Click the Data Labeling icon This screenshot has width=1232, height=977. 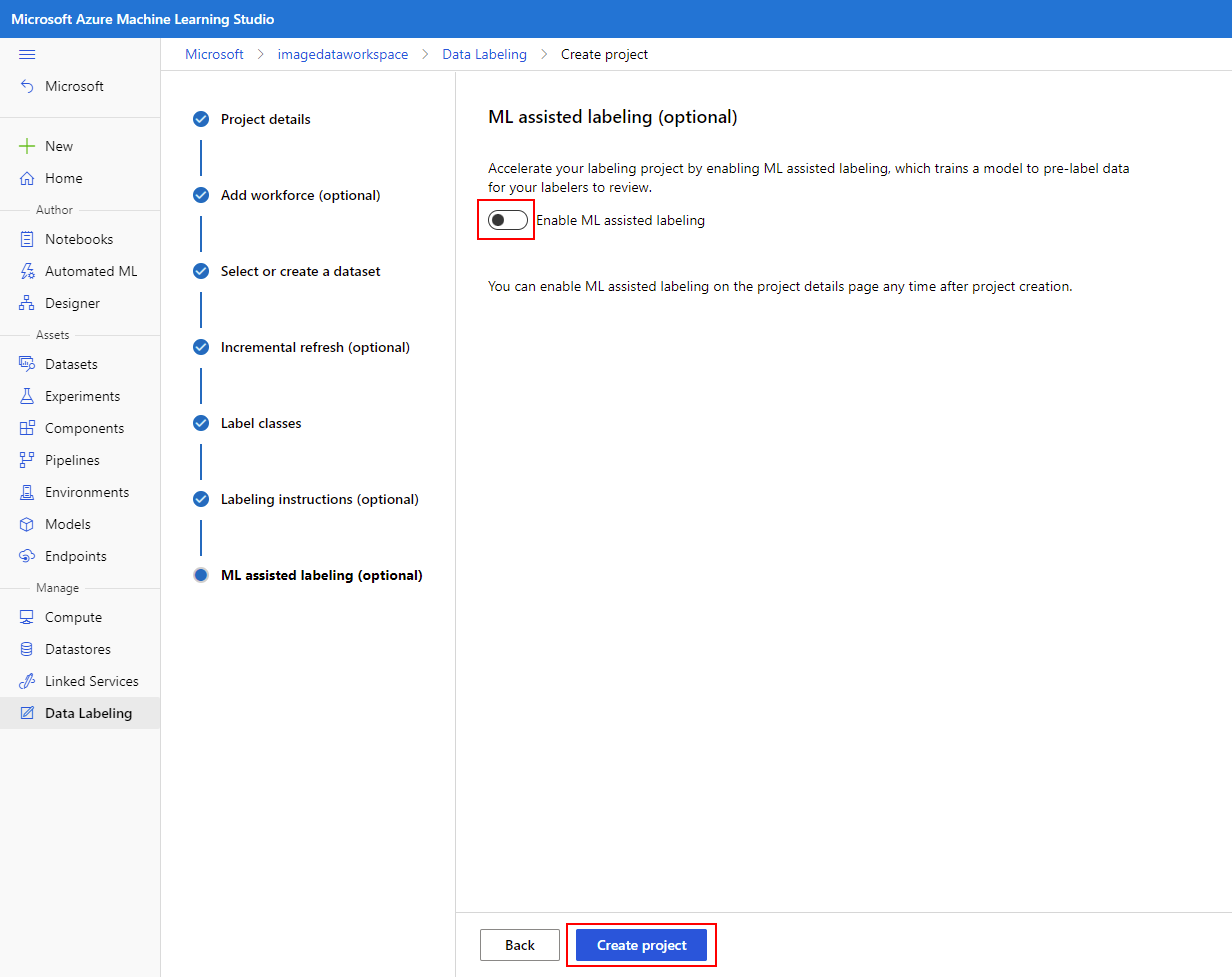pyautogui.click(x=27, y=713)
